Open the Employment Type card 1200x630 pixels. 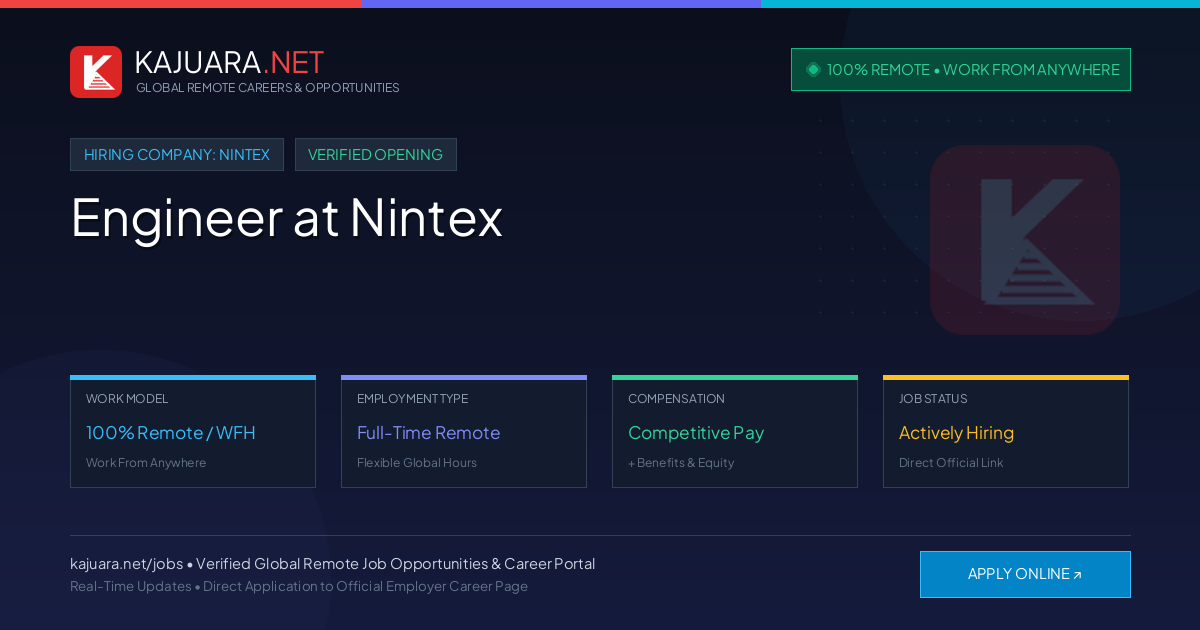[464, 431]
